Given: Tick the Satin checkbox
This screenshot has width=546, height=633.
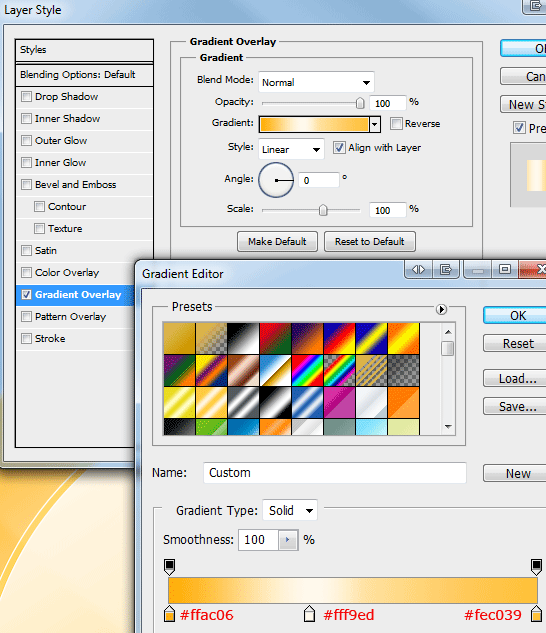Looking at the screenshot, I should [x=26, y=250].
